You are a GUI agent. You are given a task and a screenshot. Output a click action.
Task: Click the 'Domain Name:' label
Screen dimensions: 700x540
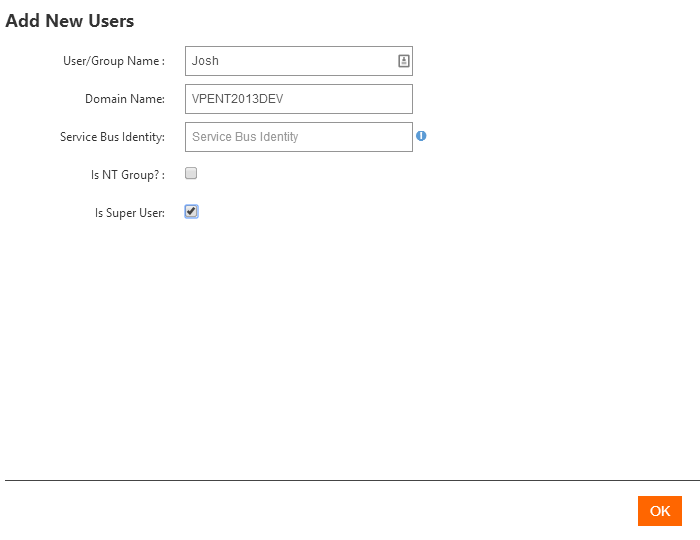point(124,99)
